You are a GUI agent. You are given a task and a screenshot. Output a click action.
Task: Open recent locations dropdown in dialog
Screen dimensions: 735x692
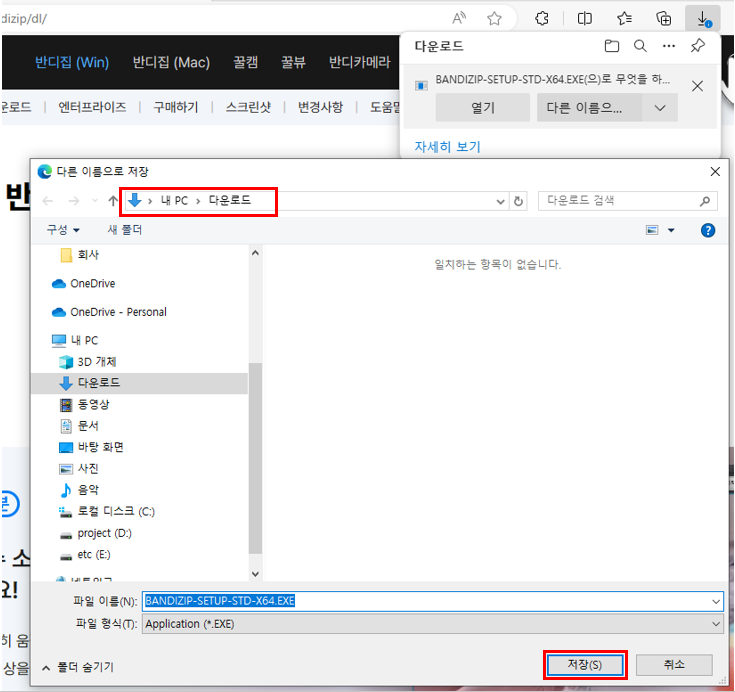pos(95,201)
